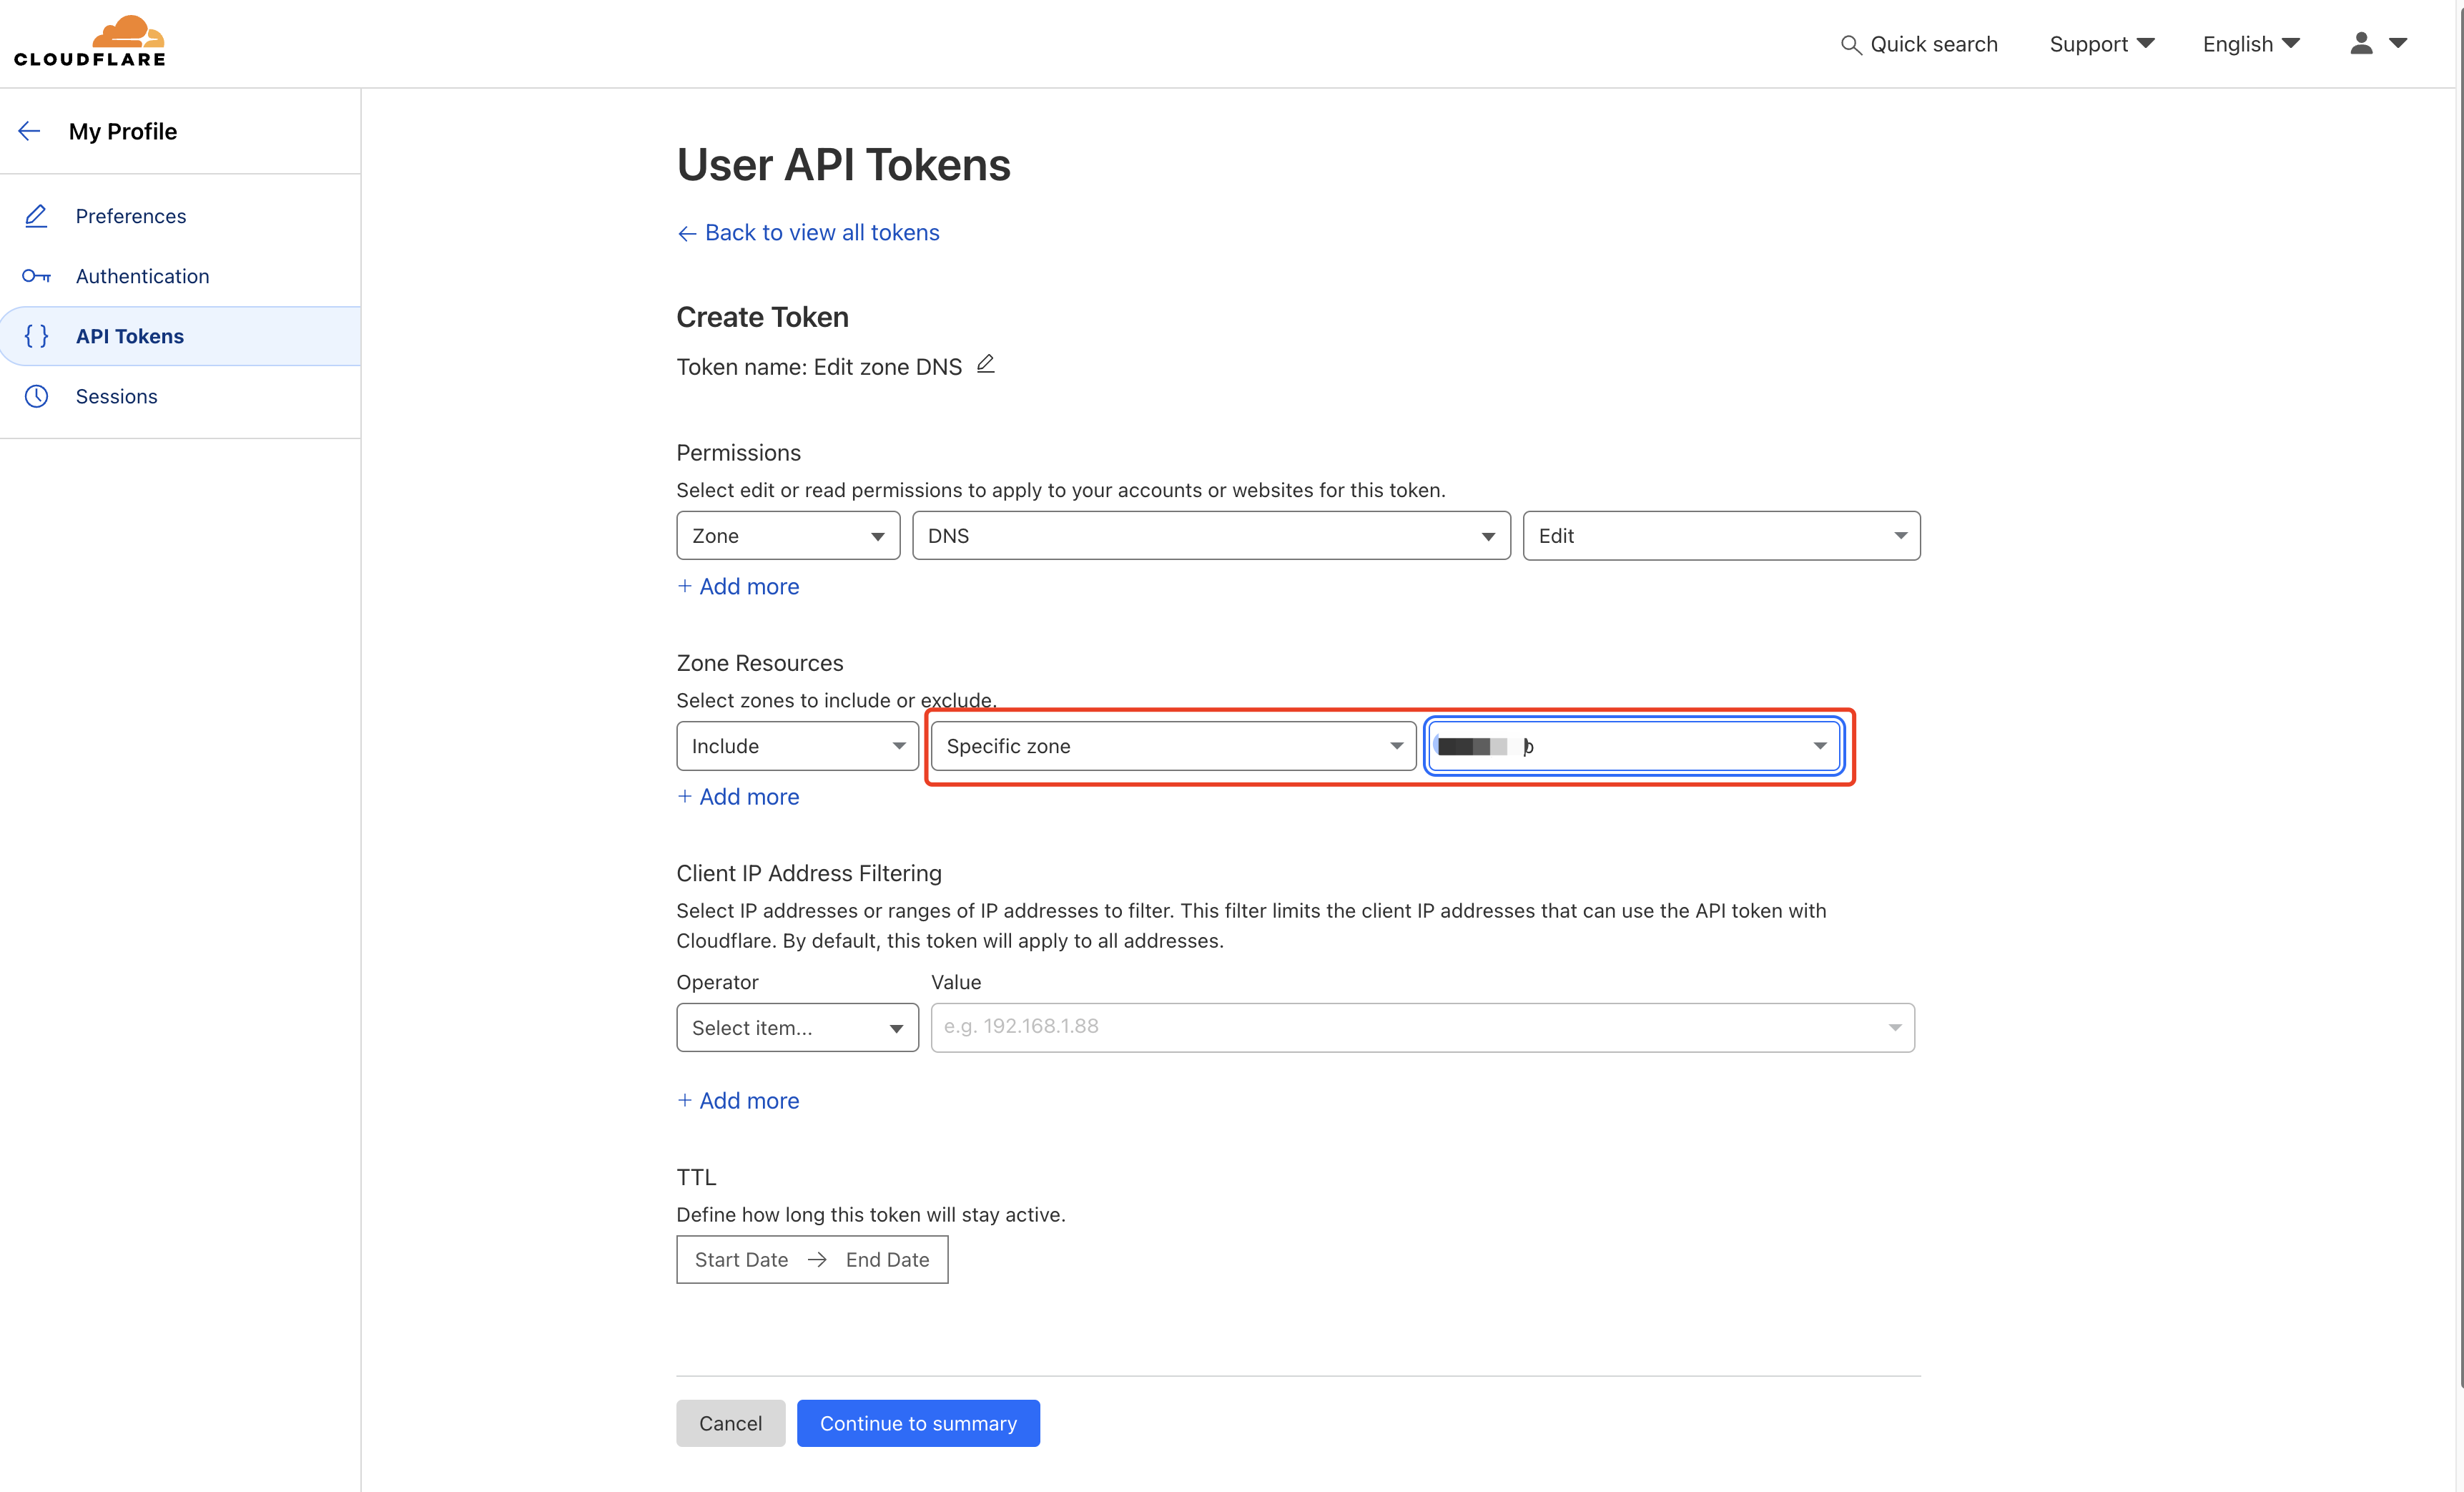
Task: Click the Sessions clock icon
Action: (36, 396)
